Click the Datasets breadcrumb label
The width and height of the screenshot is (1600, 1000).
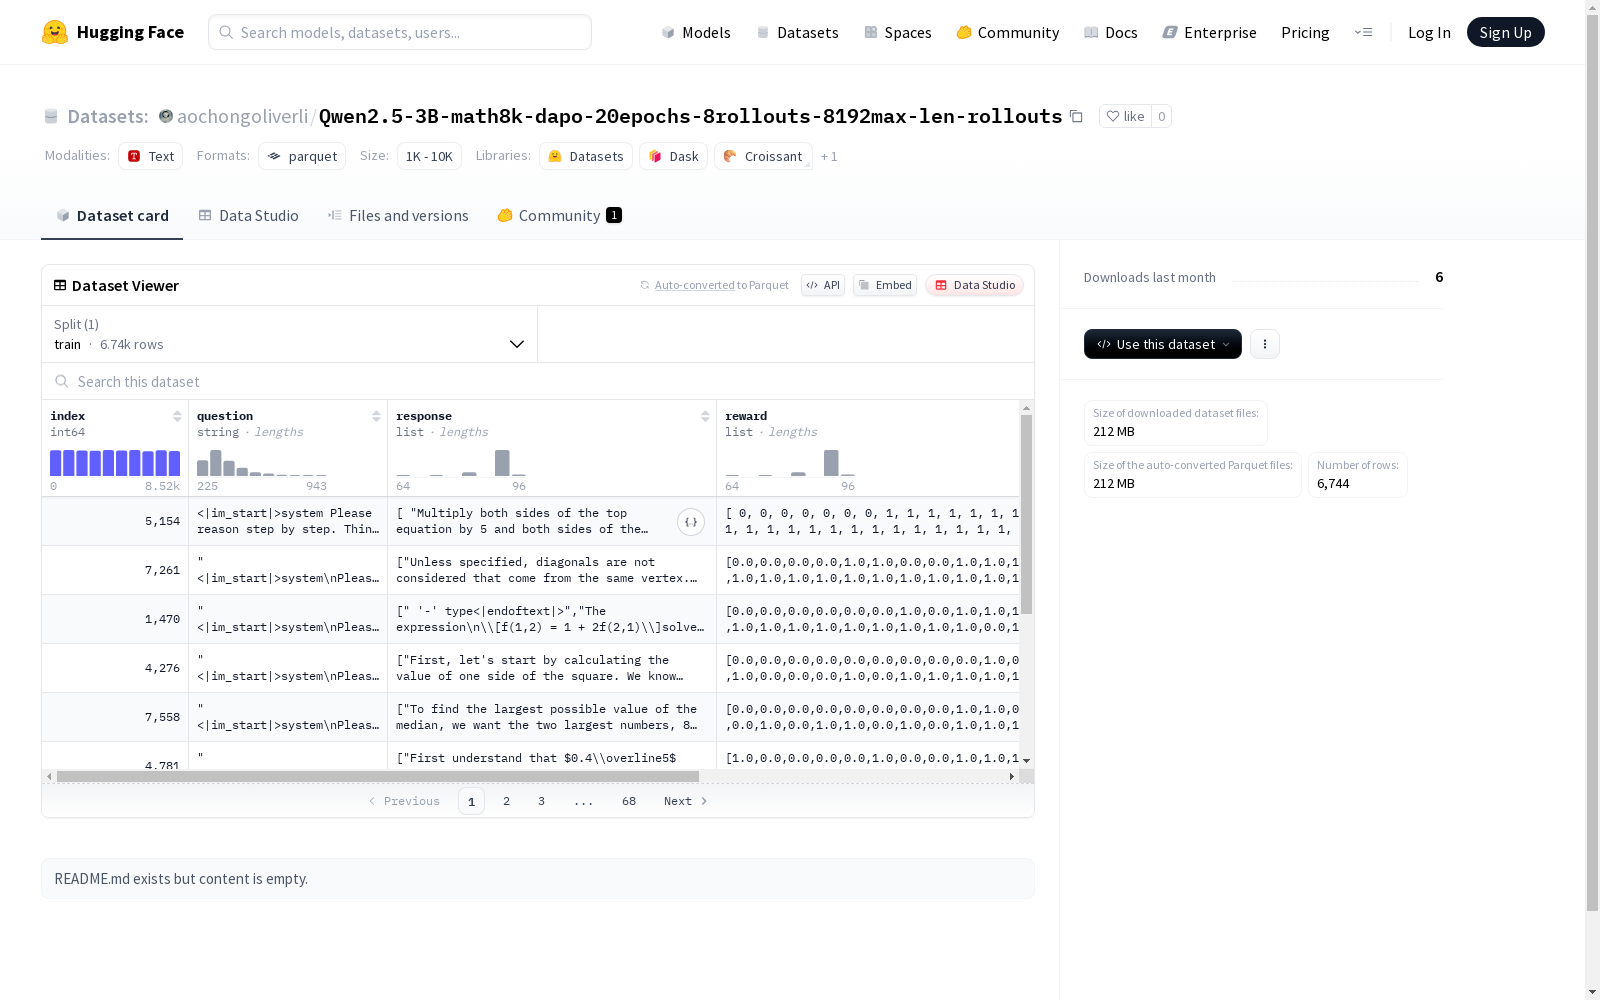tap(108, 116)
